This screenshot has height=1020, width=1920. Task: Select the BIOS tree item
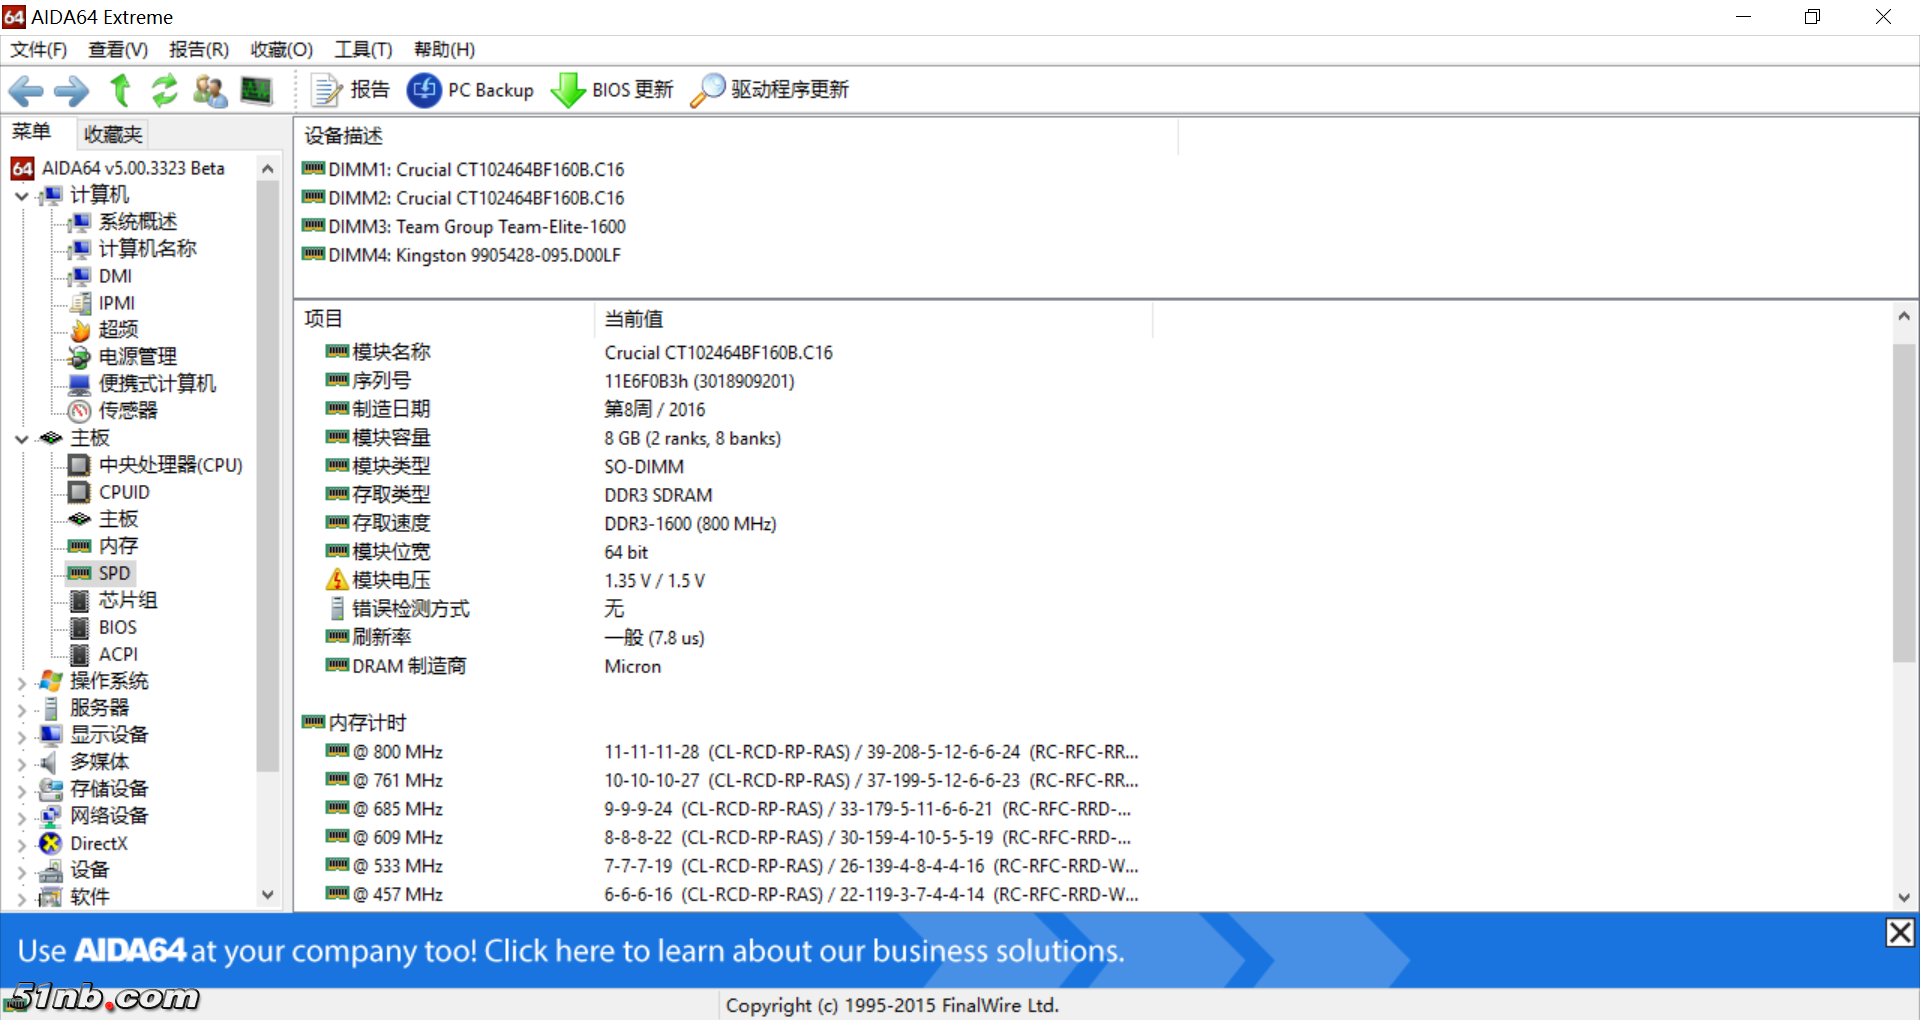[117, 627]
